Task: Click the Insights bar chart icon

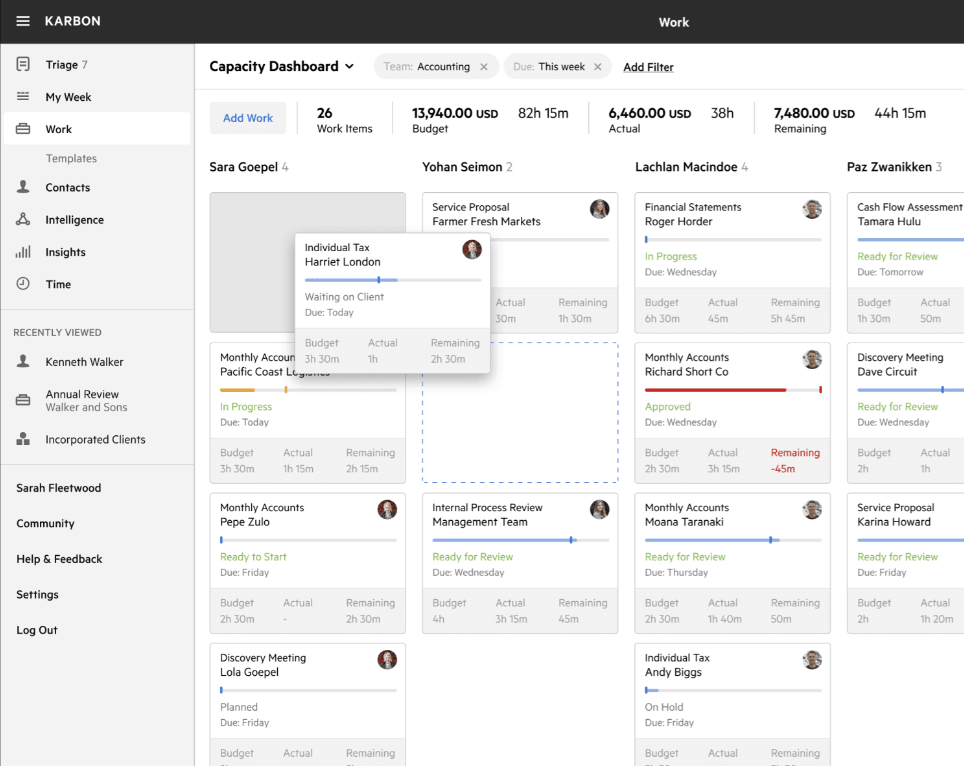Action: pos(23,252)
